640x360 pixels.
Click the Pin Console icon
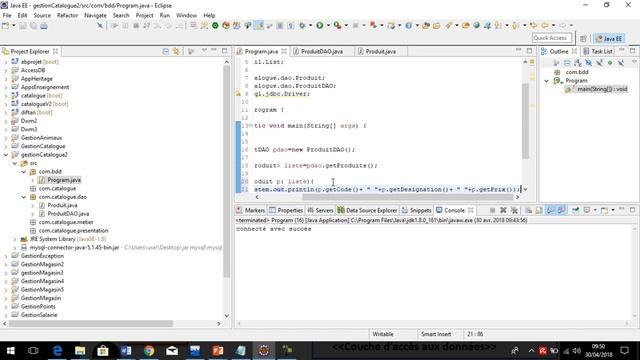pyautogui.click(x=575, y=210)
